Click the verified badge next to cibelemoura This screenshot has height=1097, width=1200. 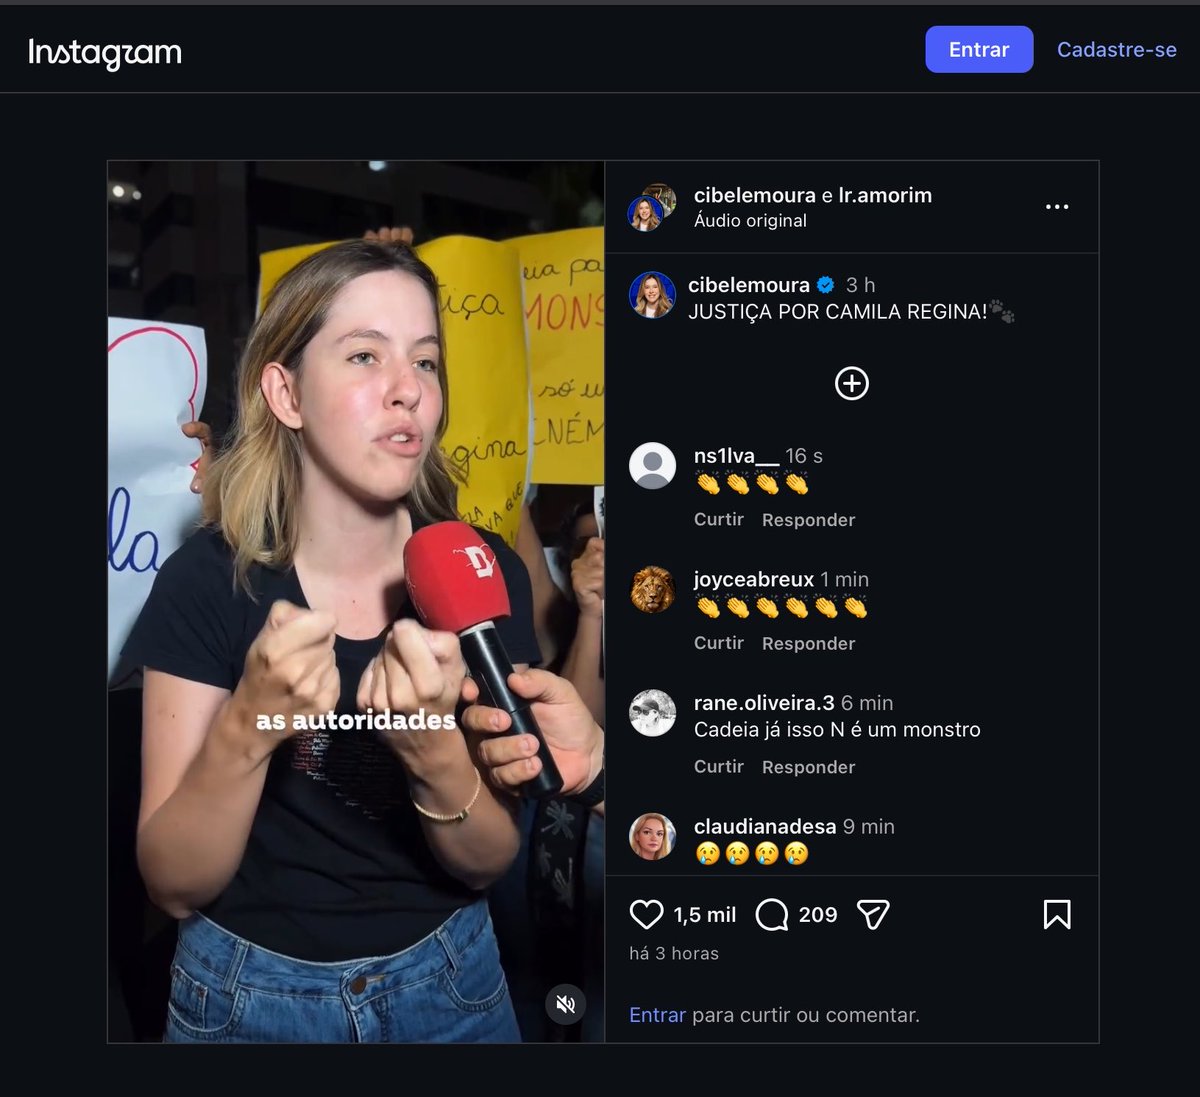tap(826, 285)
